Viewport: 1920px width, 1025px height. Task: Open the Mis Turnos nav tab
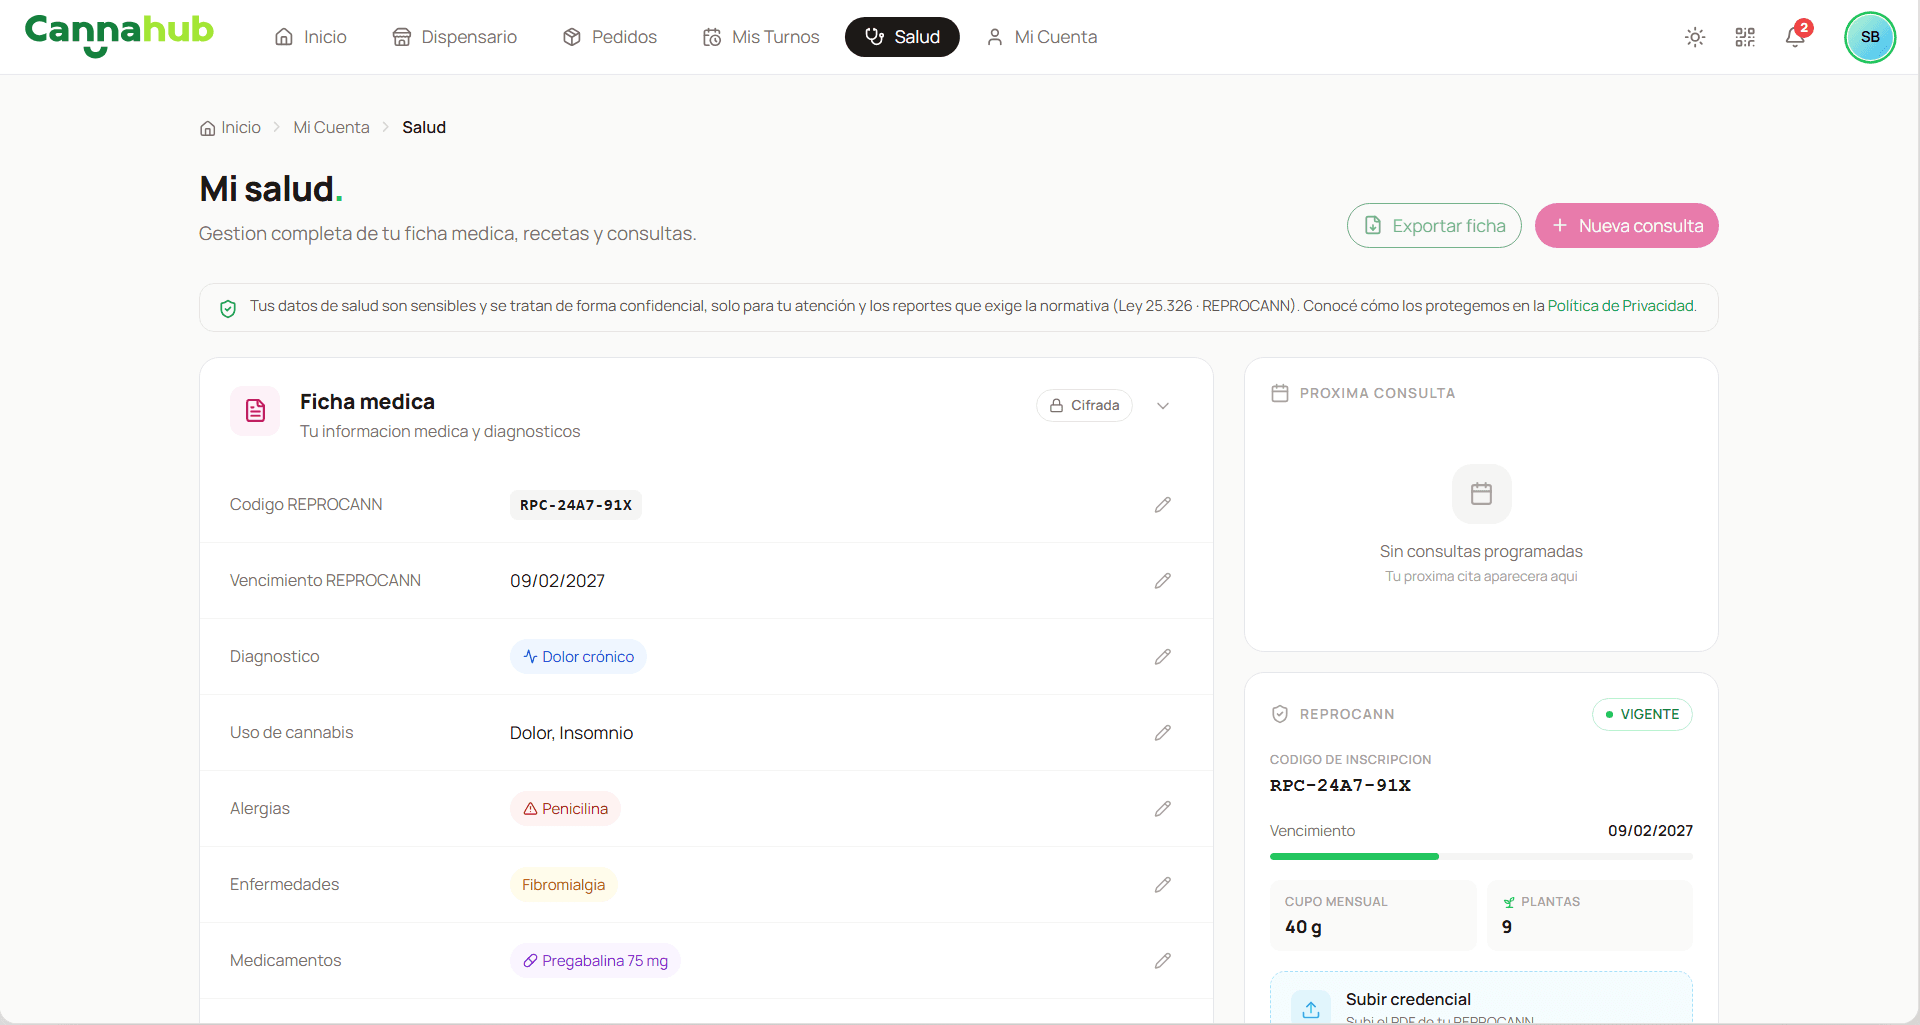pos(761,37)
